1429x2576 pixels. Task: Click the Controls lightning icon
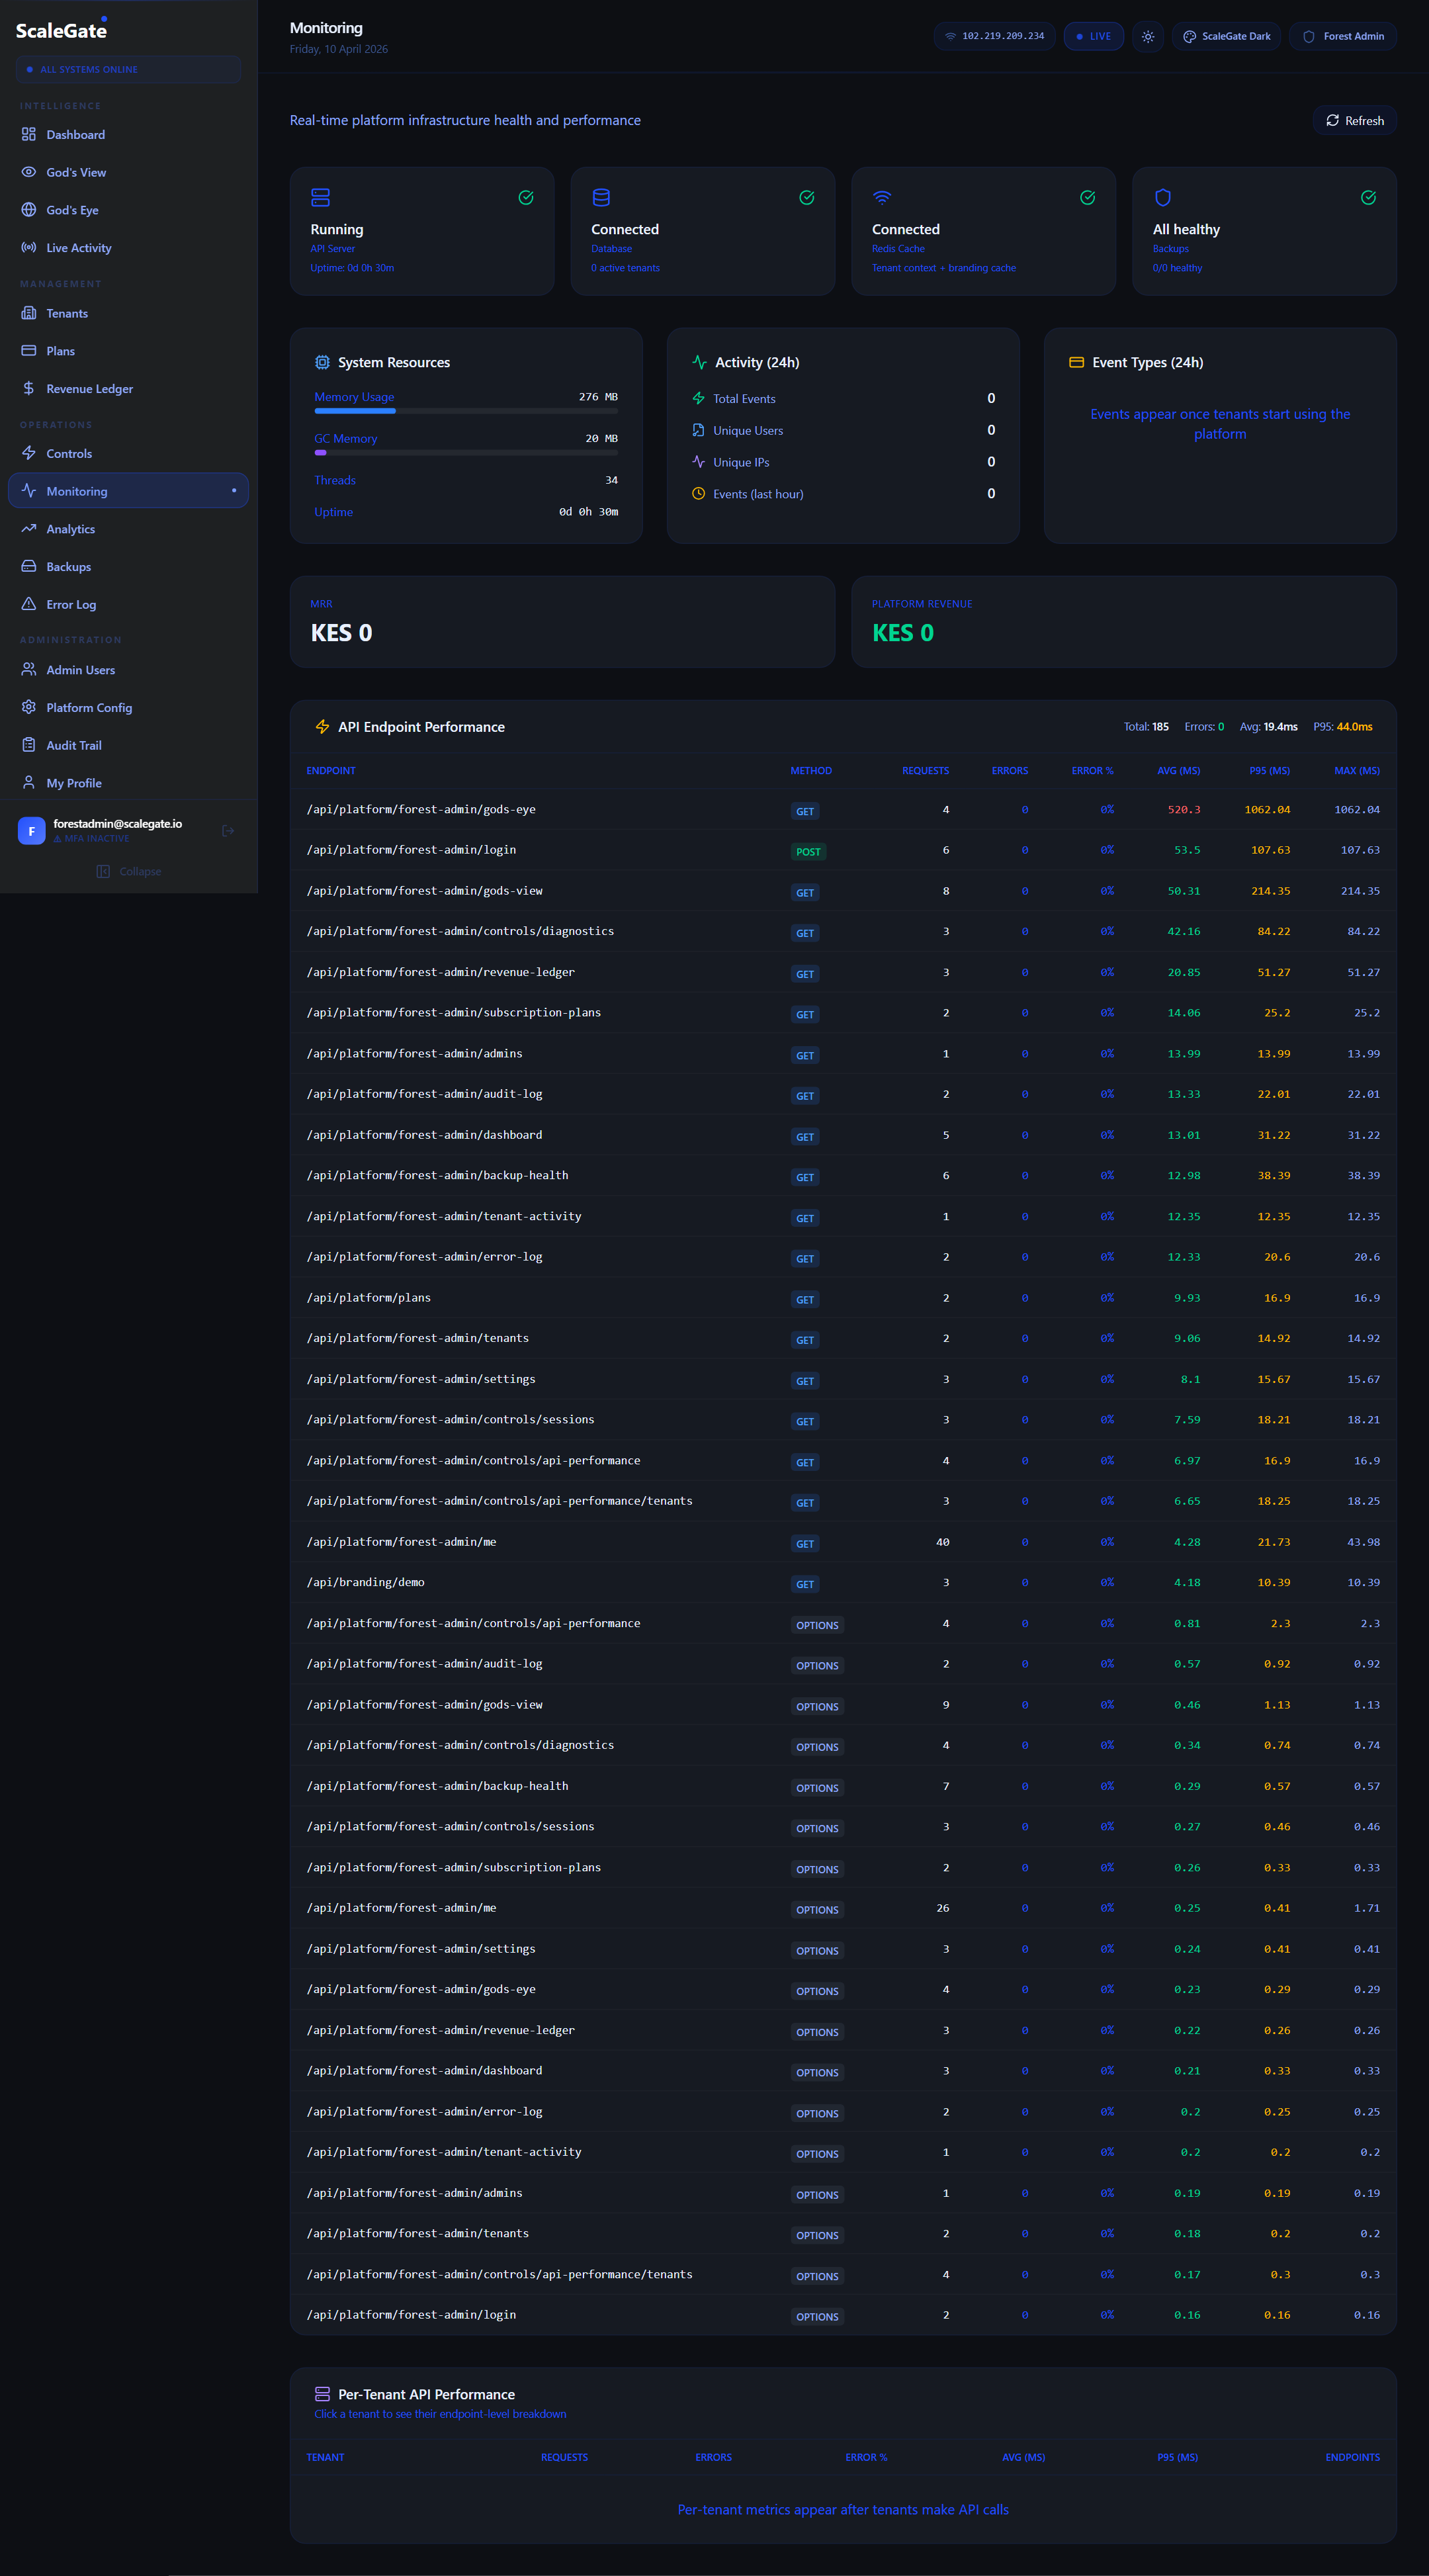(29, 453)
